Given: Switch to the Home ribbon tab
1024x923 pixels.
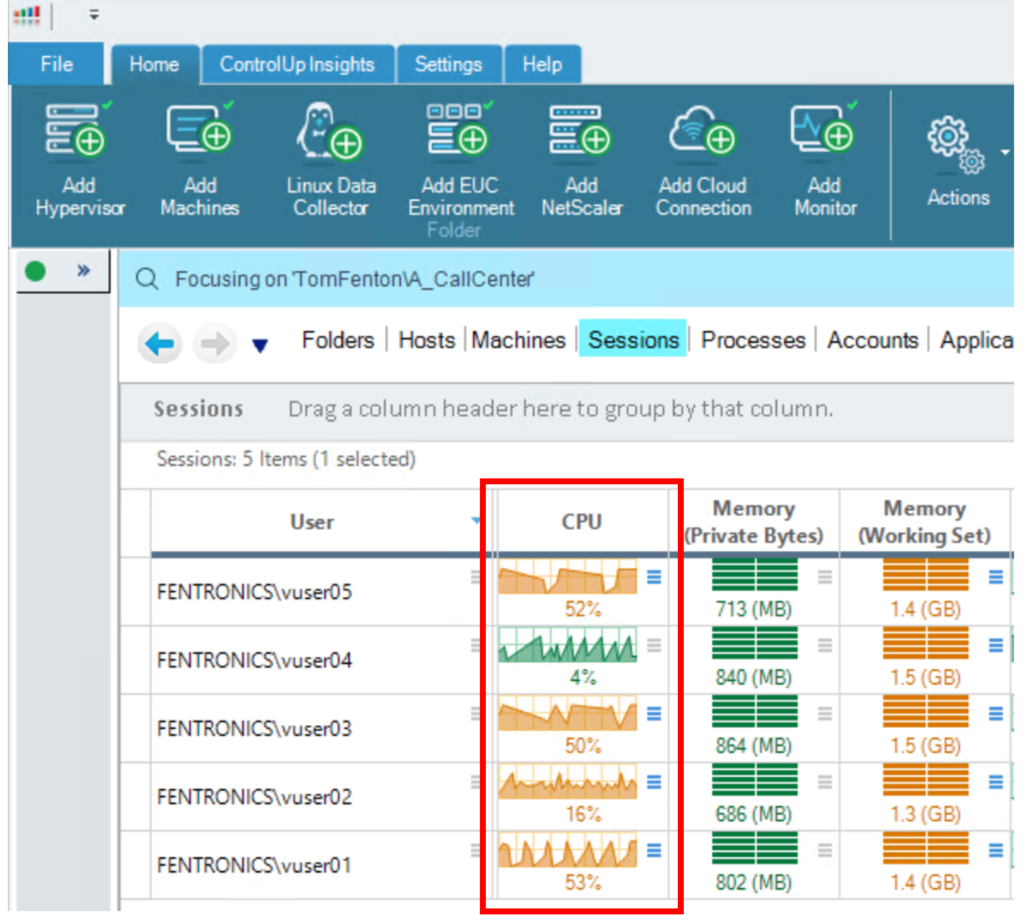Looking at the screenshot, I should click(154, 64).
